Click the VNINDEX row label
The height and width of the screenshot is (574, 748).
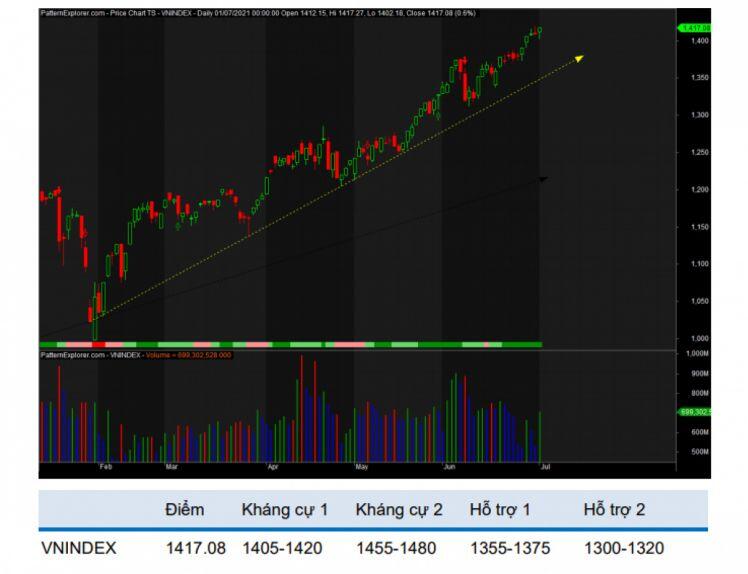79,548
